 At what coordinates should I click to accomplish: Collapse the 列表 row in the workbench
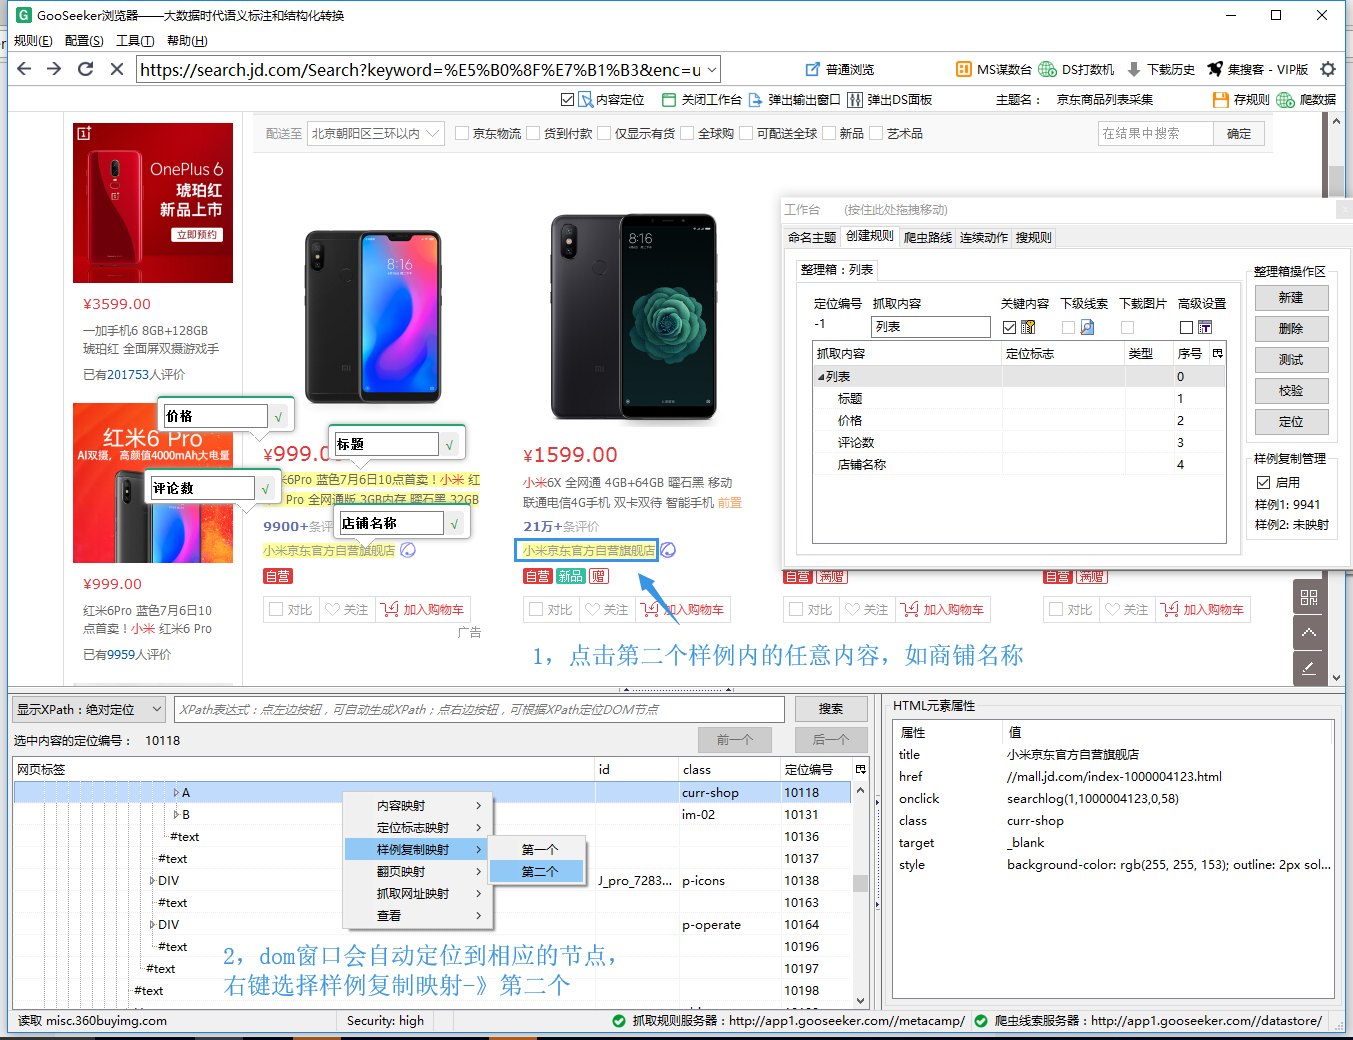click(821, 377)
